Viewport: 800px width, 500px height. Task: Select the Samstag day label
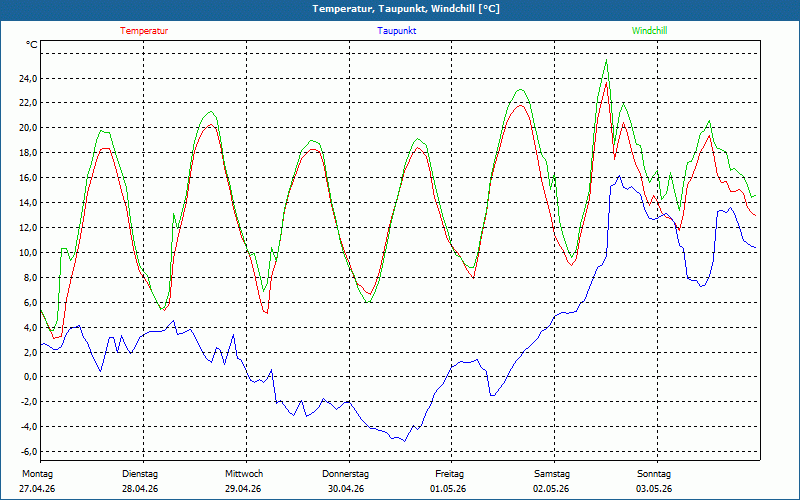coord(552,474)
